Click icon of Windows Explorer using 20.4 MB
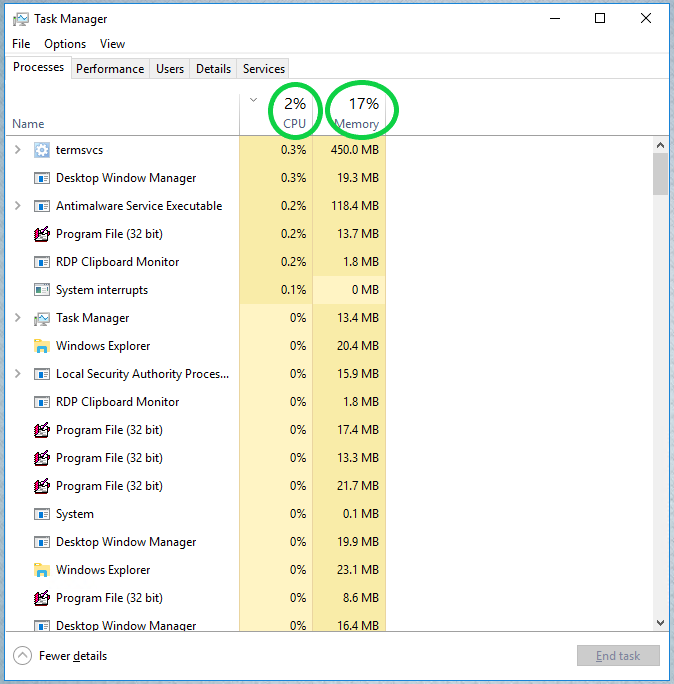 (42, 346)
